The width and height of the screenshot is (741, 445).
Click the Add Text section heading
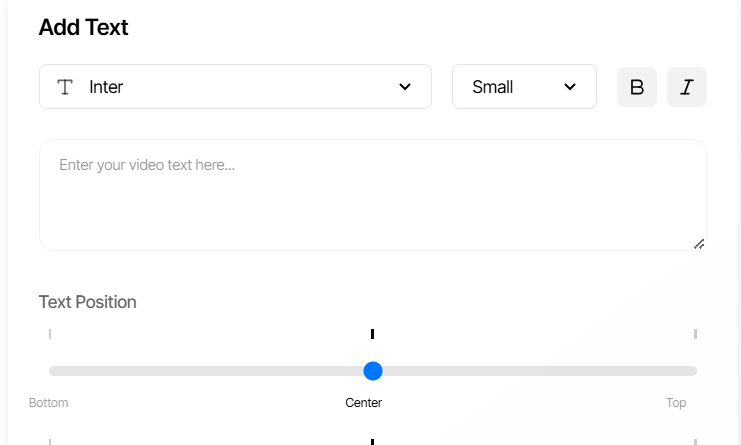point(83,27)
